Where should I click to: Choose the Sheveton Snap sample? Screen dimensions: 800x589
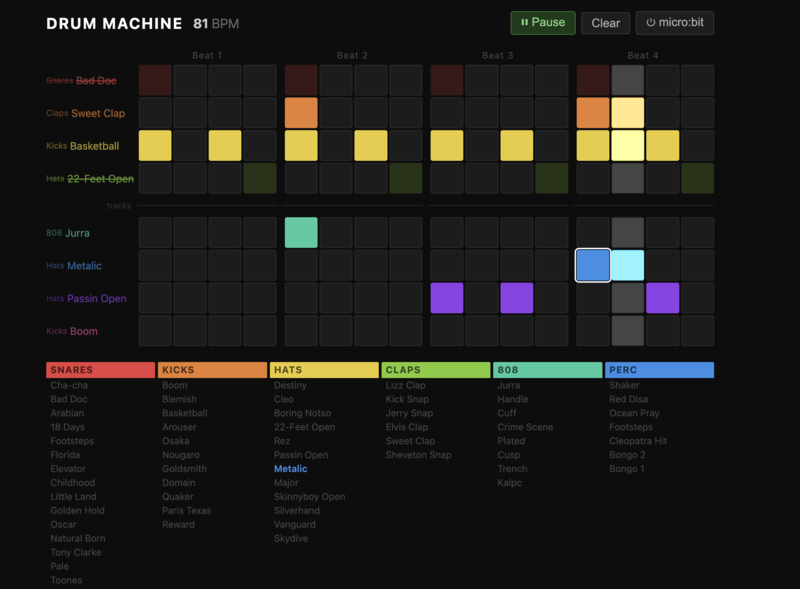coord(418,455)
